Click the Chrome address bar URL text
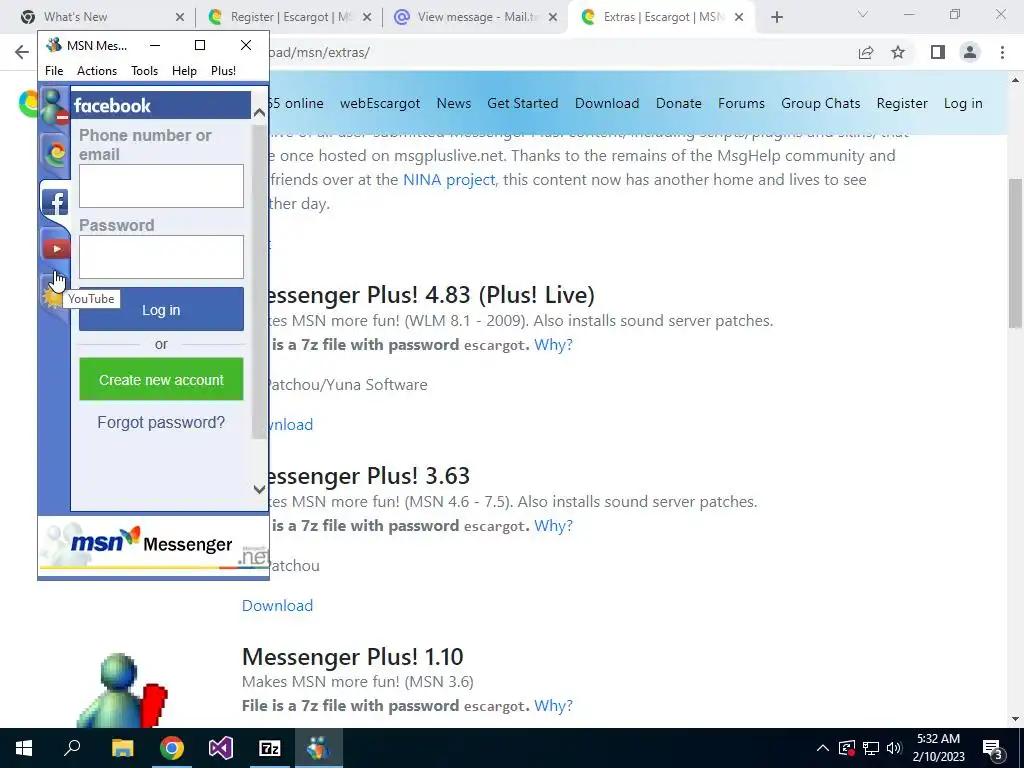Image resolution: width=1024 pixels, height=768 pixels. tap(320, 52)
